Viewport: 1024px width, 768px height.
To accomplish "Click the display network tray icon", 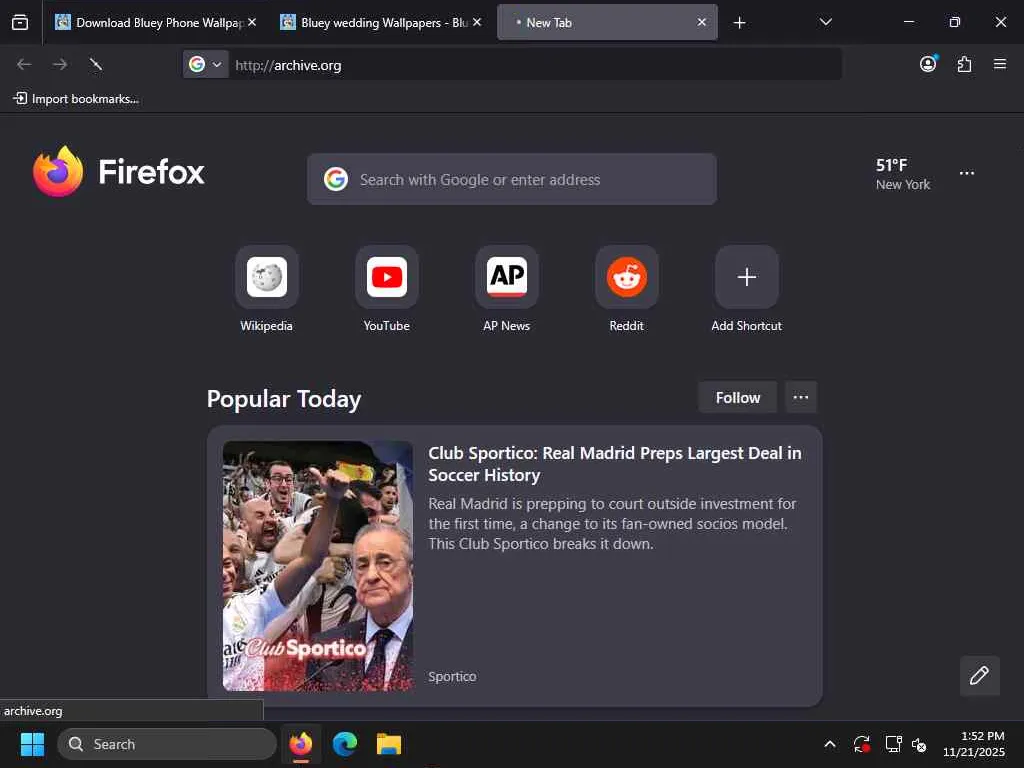I will click(x=893, y=744).
